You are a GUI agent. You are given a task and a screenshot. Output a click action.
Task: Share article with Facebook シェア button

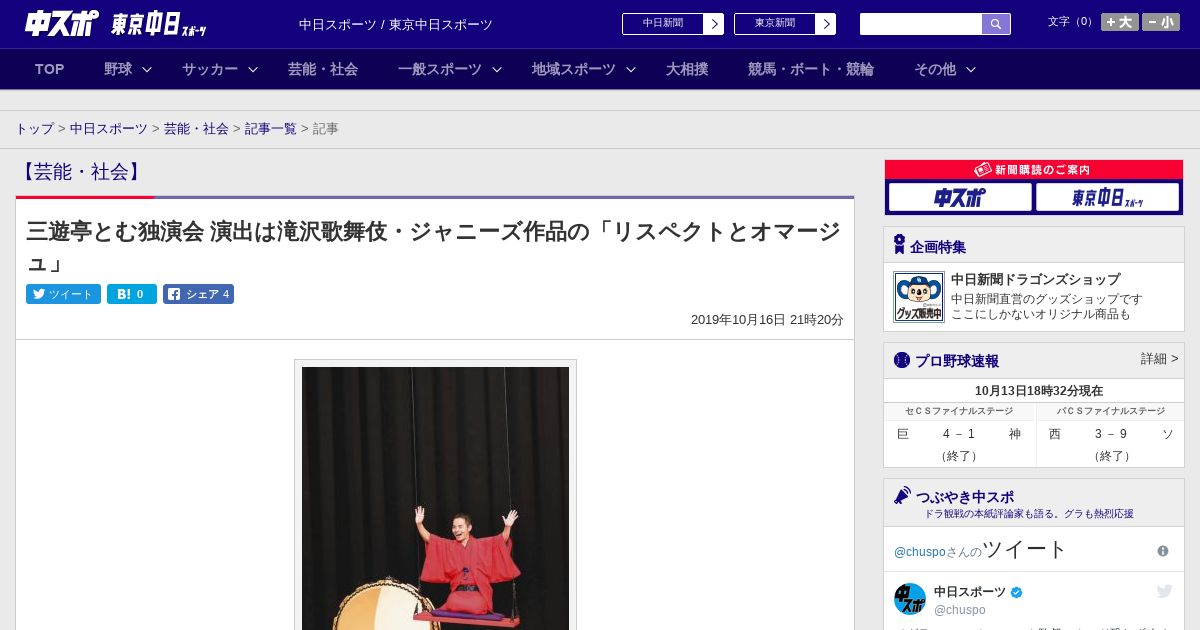click(x=198, y=294)
